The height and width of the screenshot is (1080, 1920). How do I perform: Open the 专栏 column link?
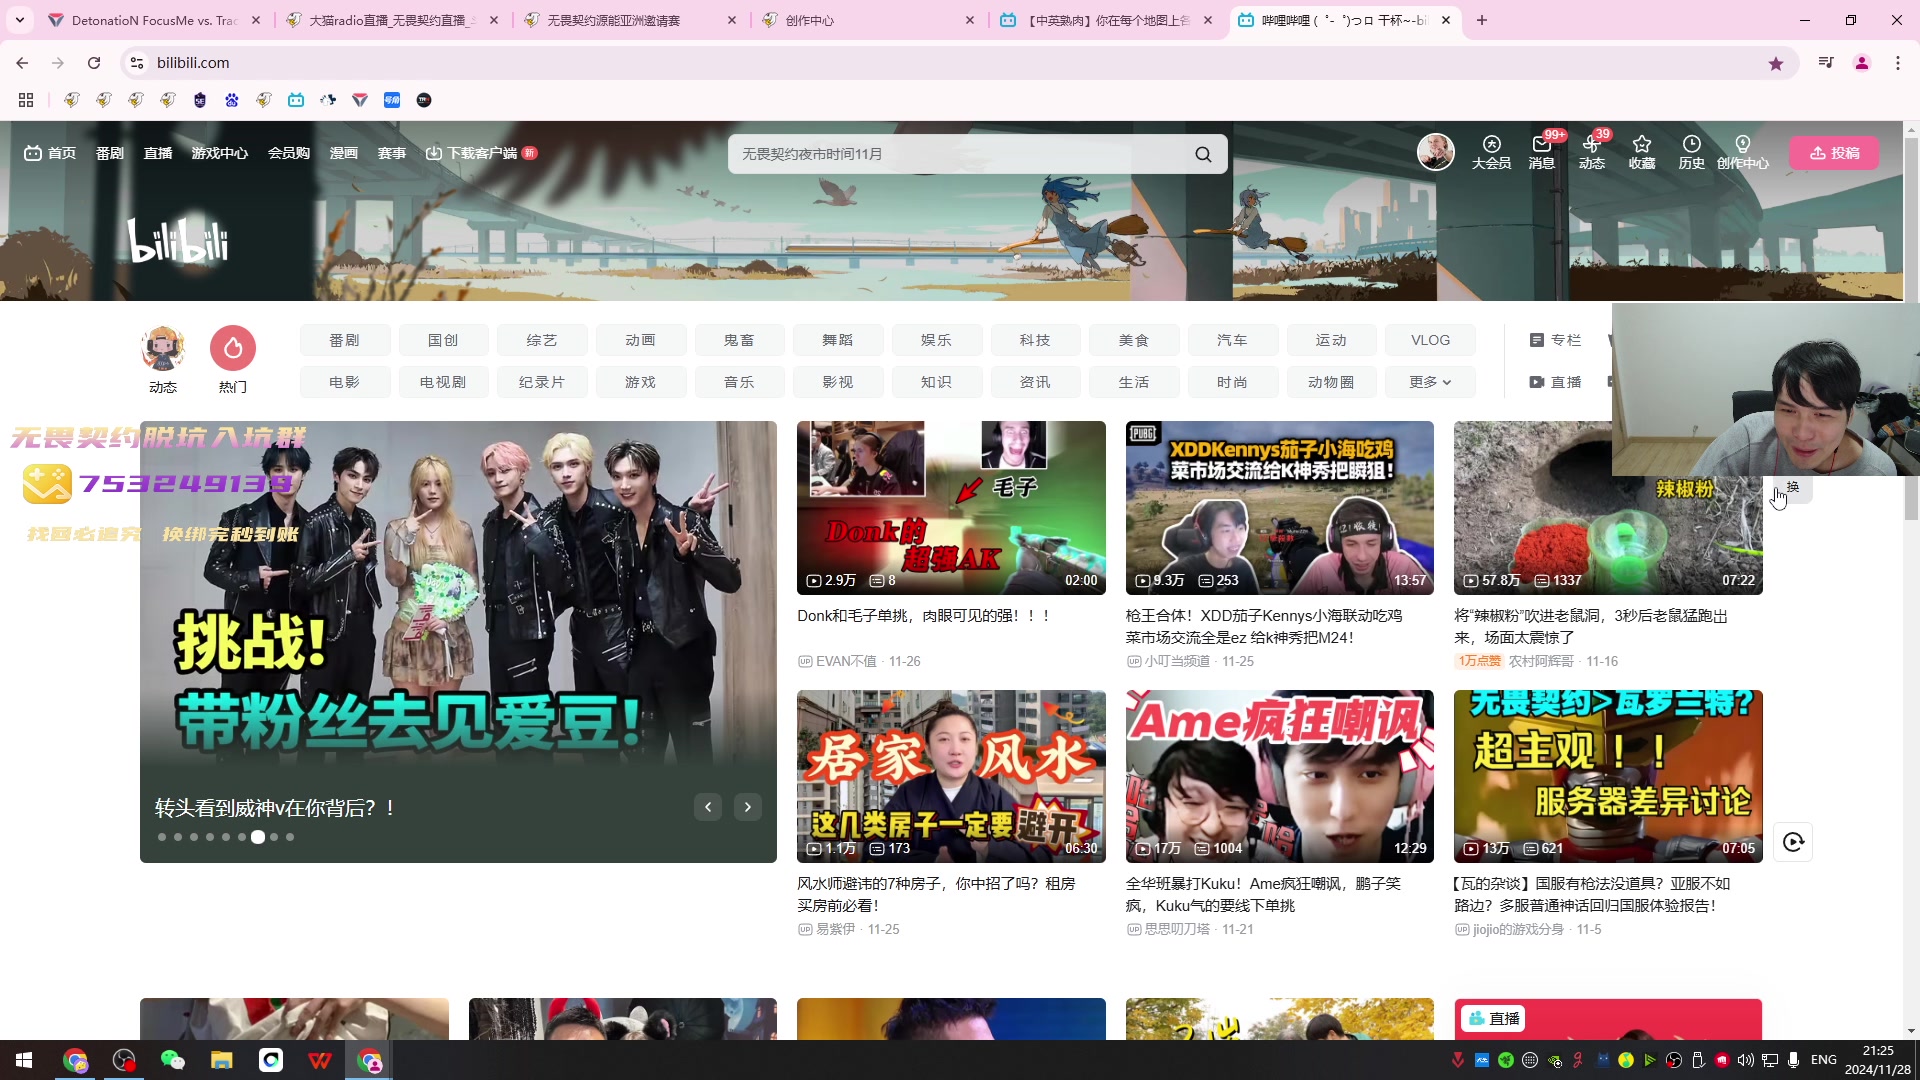pyautogui.click(x=1555, y=340)
